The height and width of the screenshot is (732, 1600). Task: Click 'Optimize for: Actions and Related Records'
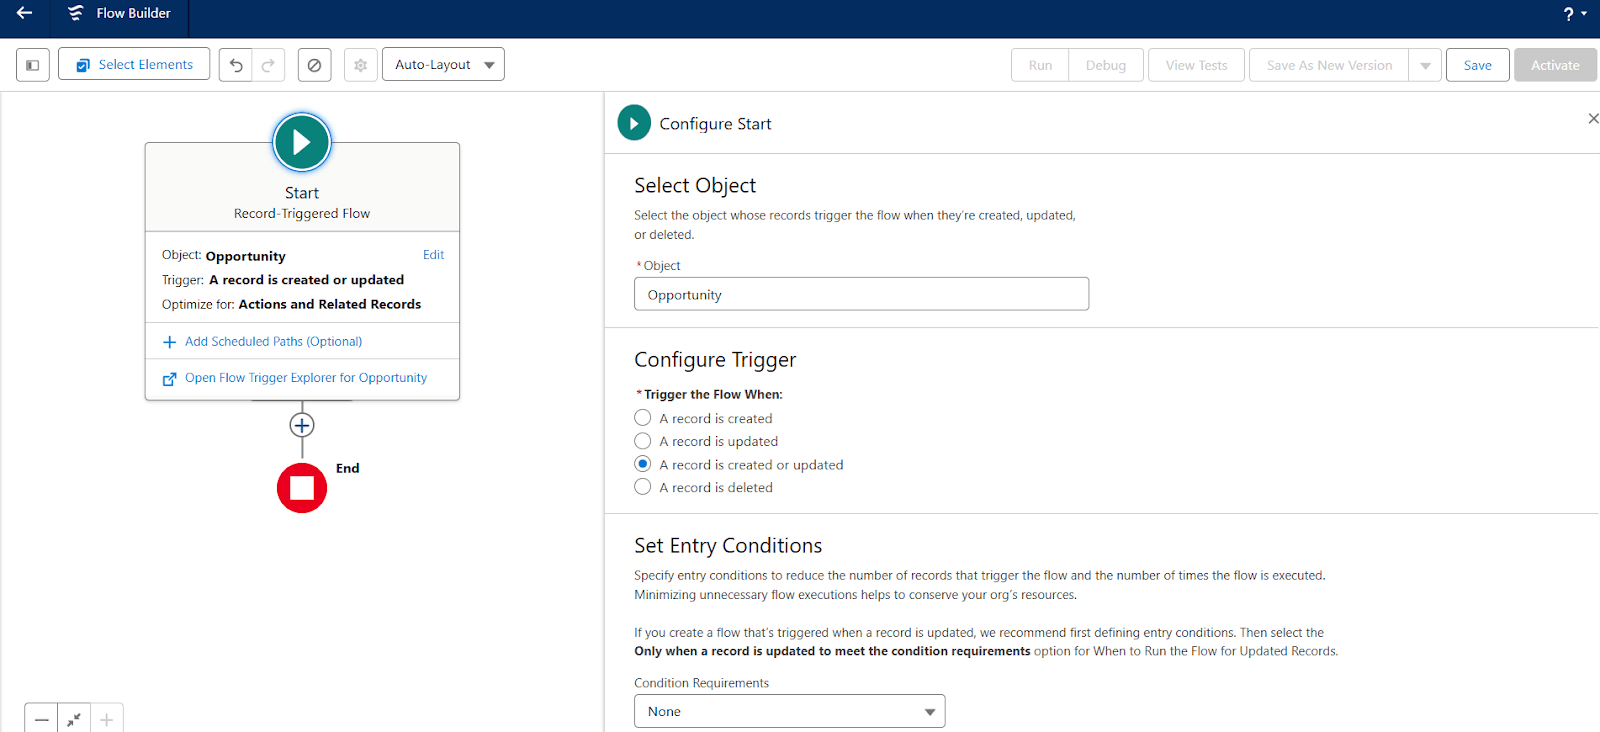291,304
